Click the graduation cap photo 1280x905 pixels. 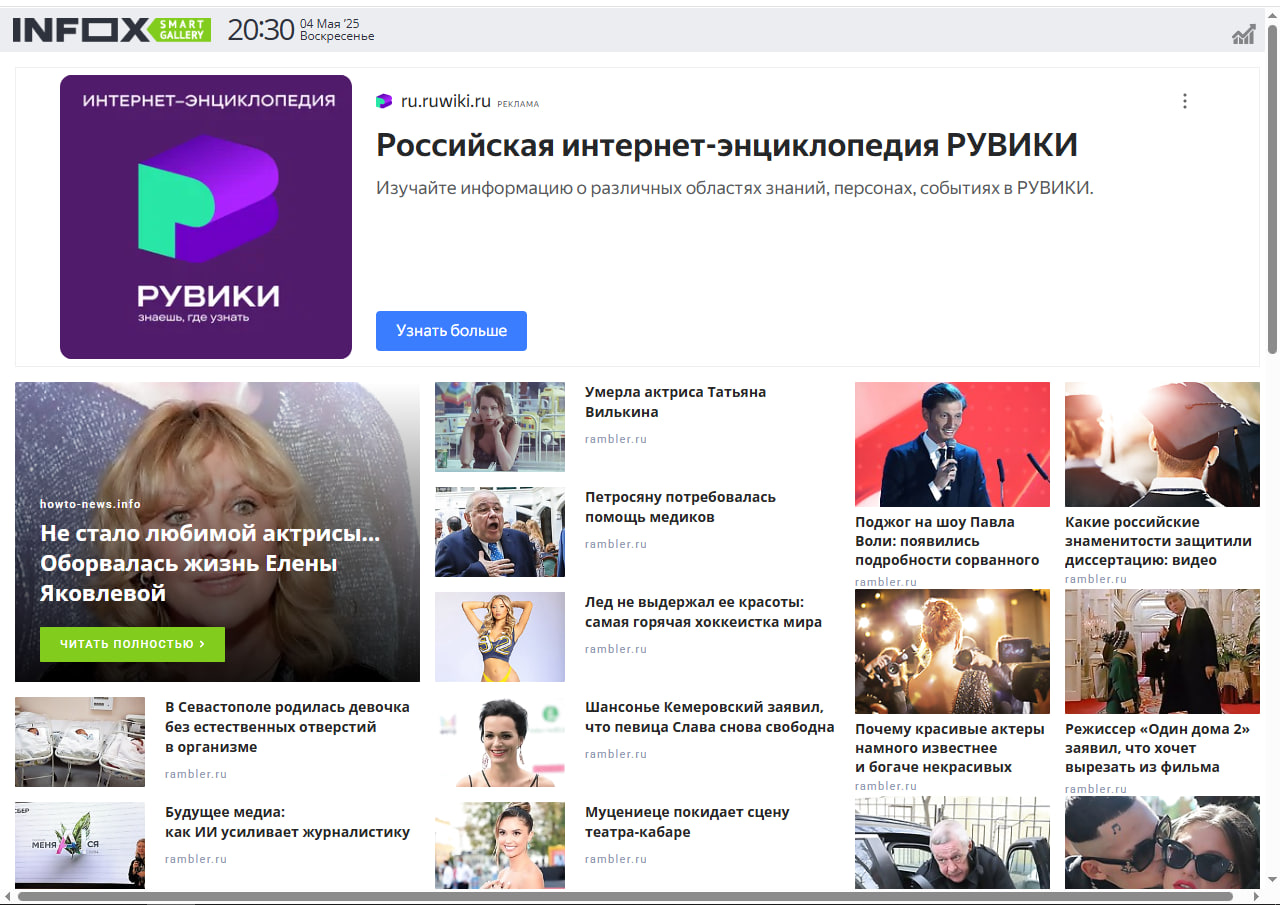(1162, 444)
